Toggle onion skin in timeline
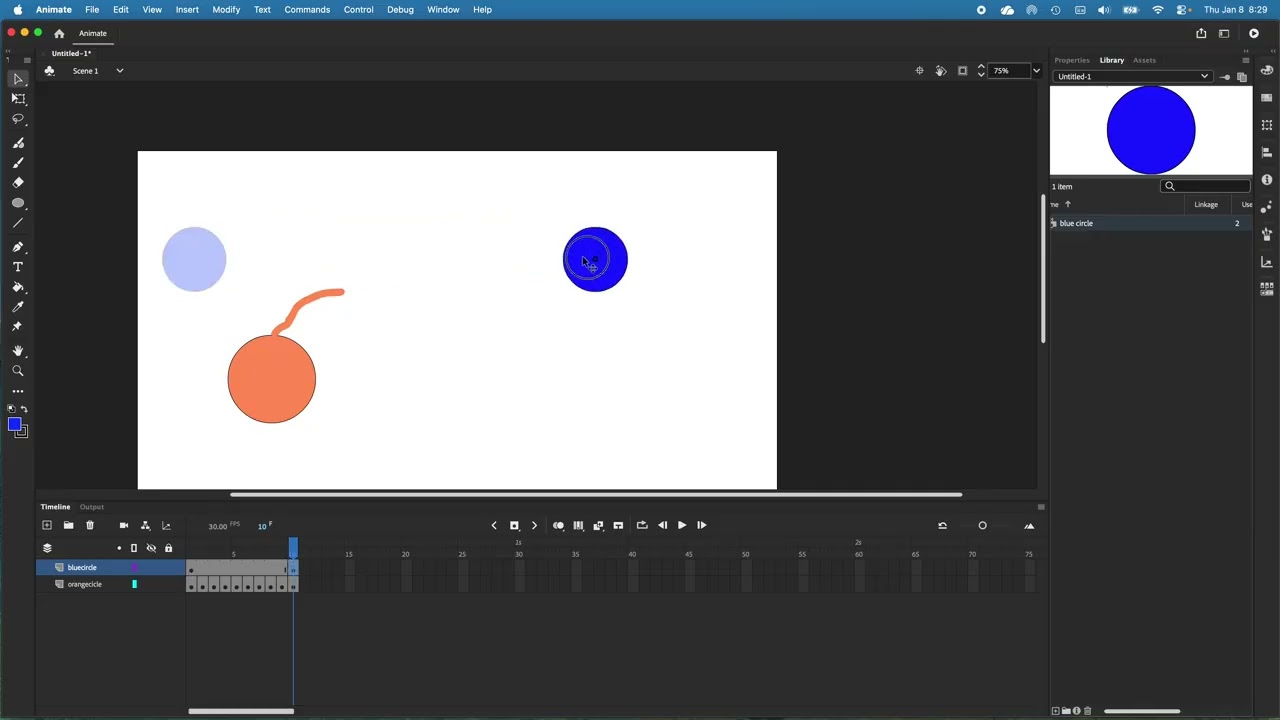This screenshot has height=720, width=1280. point(558,525)
